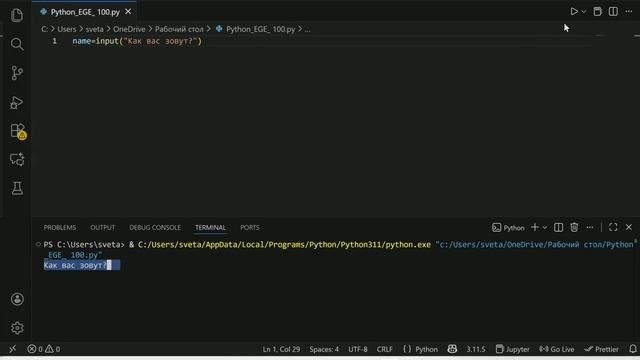Open remote window from status bar
Image resolution: width=640 pixels, height=360 pixels.
tap(12, 349)
